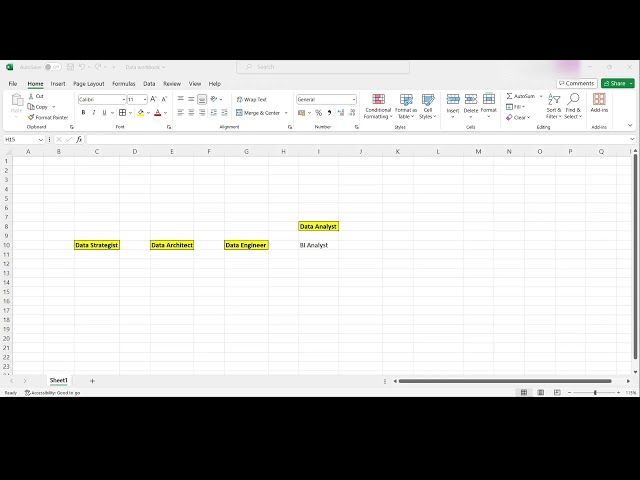Switch to the Insert tab
640x480 pixels.
coord(58,84)
